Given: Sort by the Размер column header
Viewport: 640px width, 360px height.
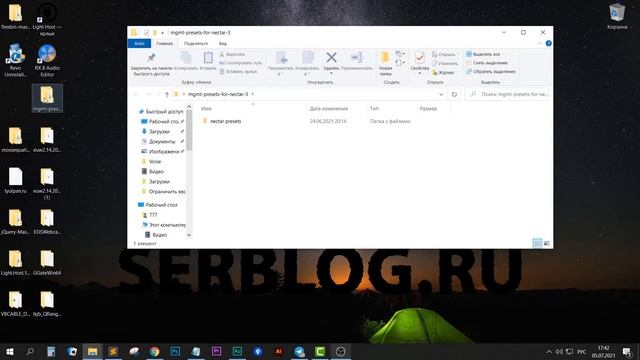Looking at the screenshot, I should pos(428,109).
